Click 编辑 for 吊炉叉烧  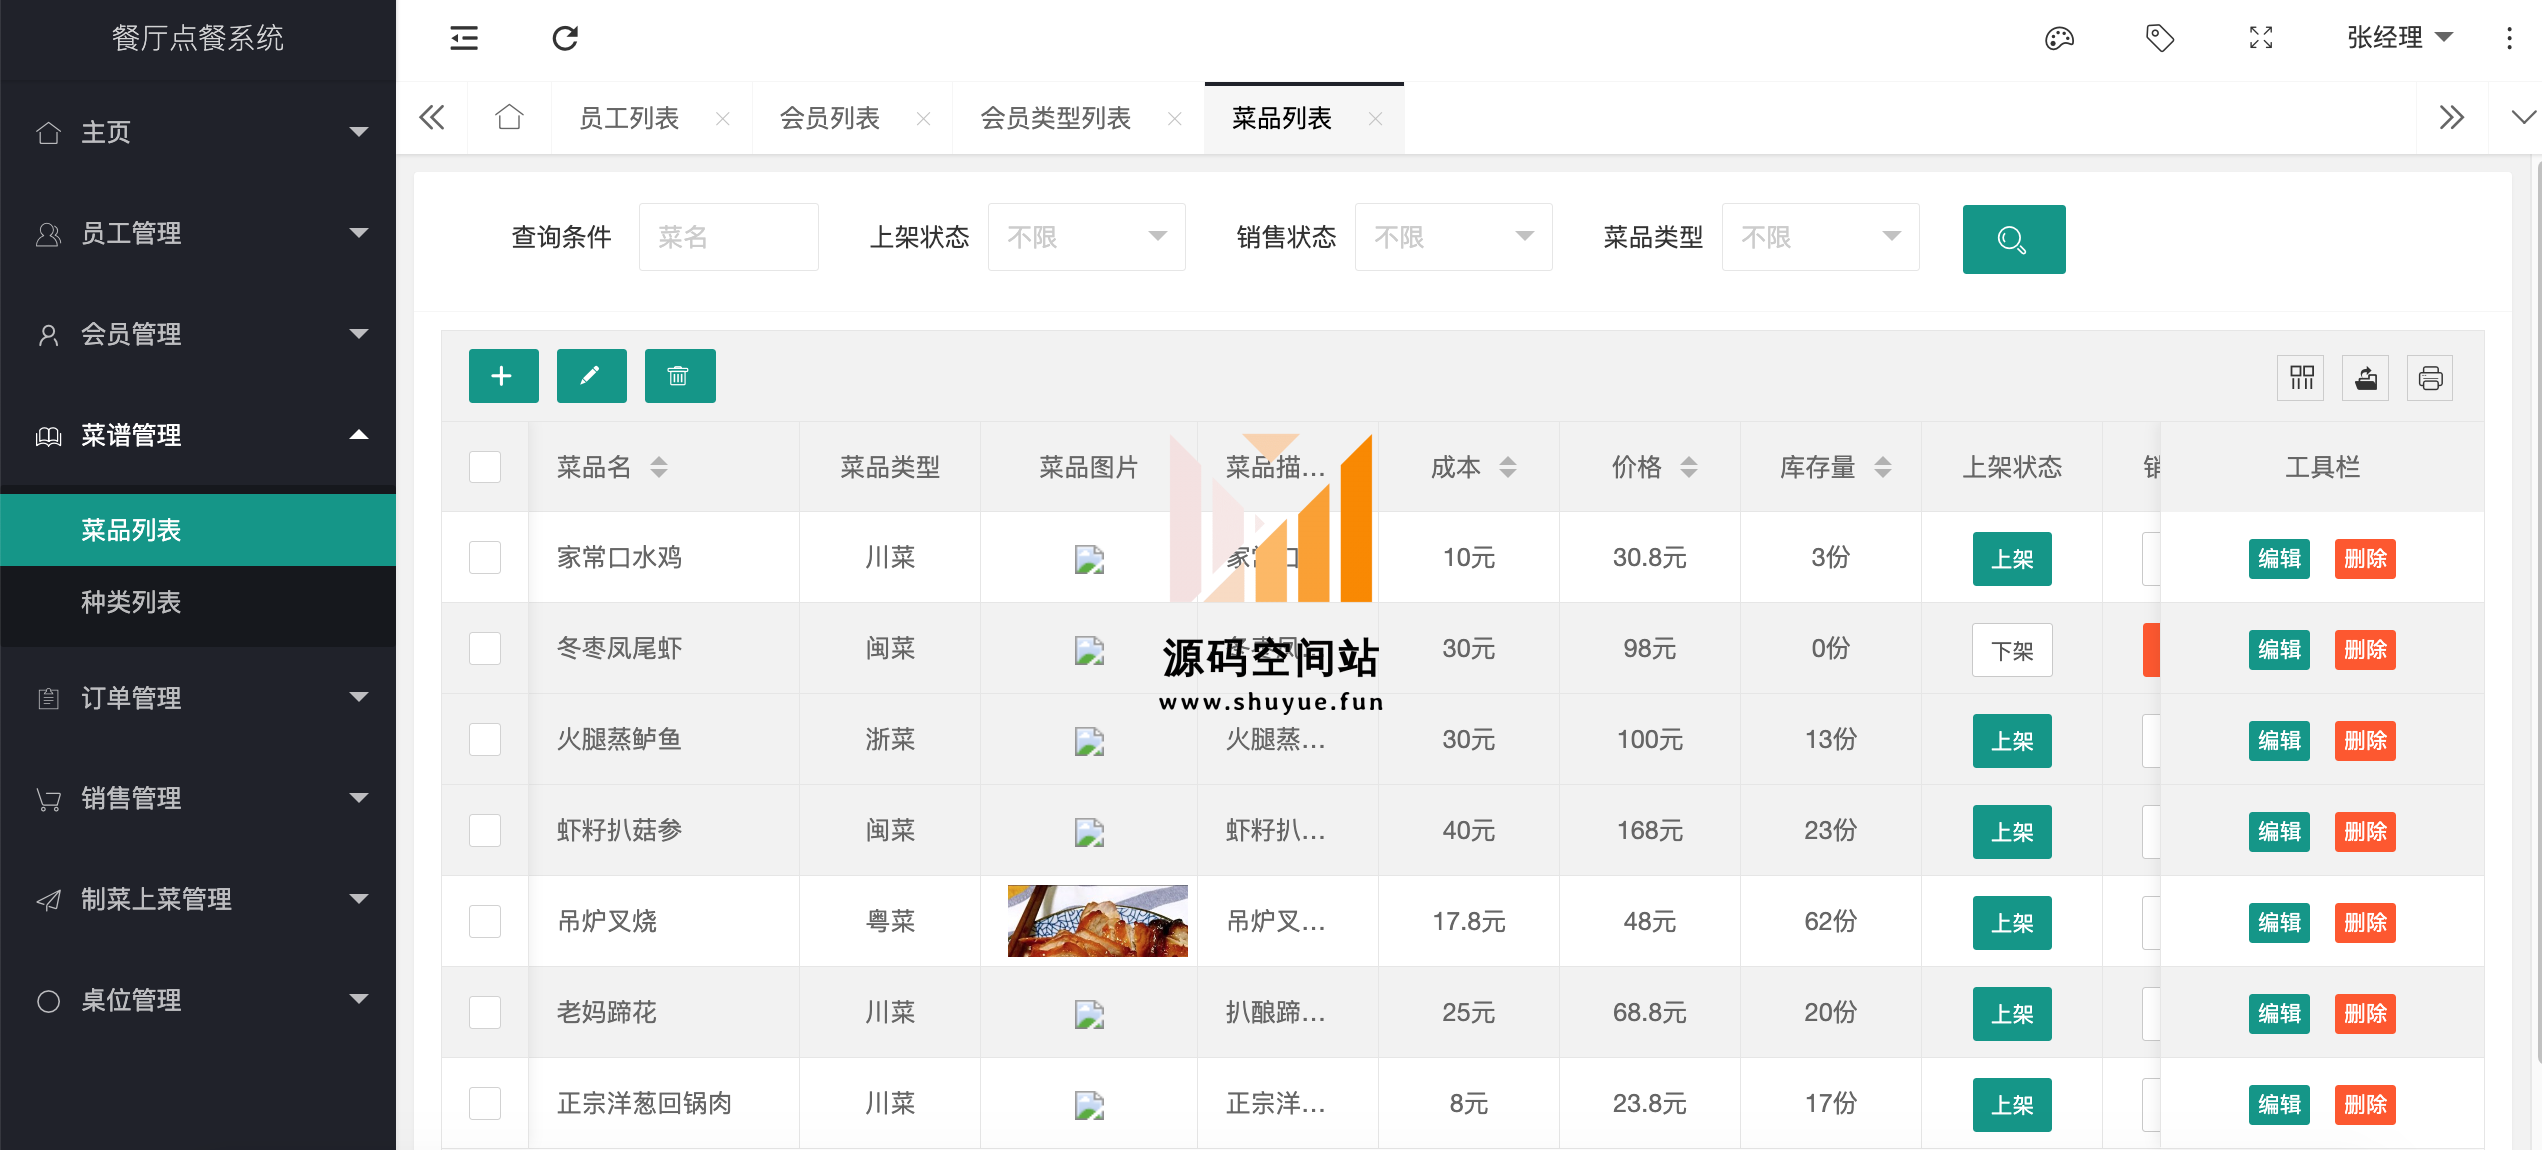[2279, 923]
